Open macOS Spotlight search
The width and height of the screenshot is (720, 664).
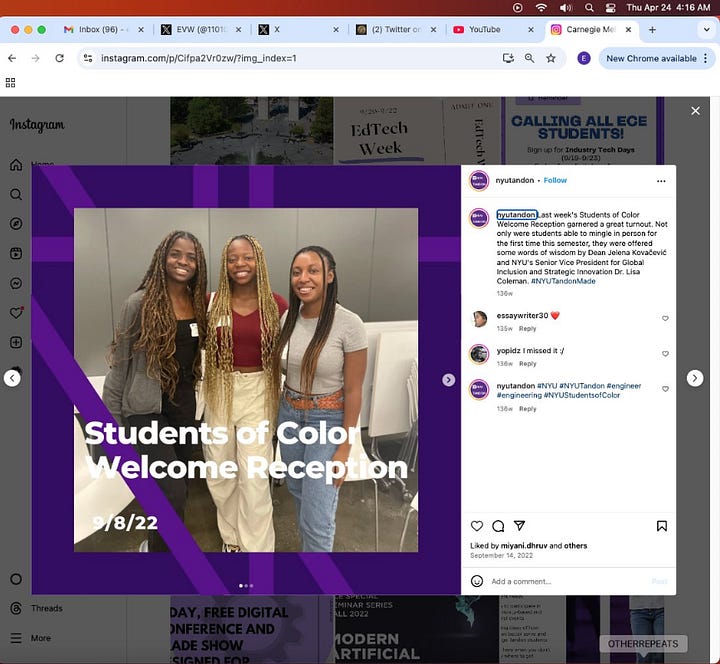[589, 7]
